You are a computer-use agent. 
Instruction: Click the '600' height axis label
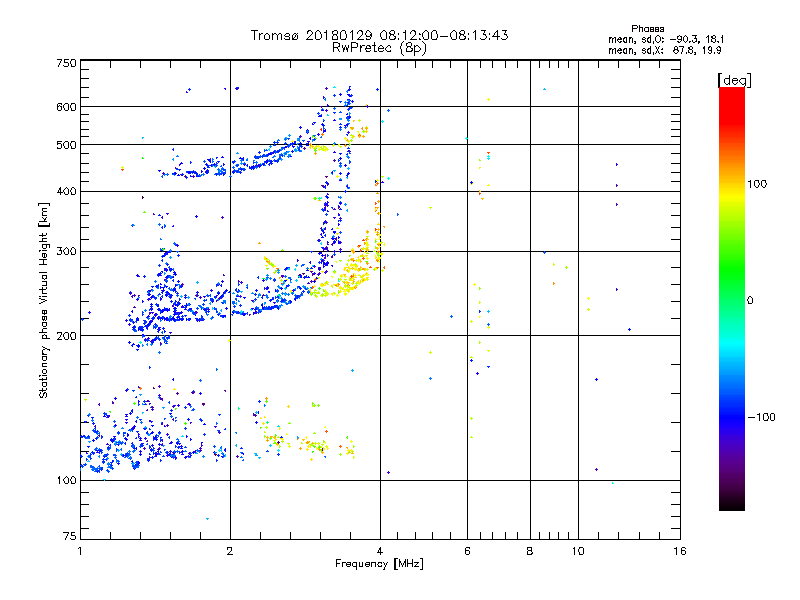click(66, 107)
